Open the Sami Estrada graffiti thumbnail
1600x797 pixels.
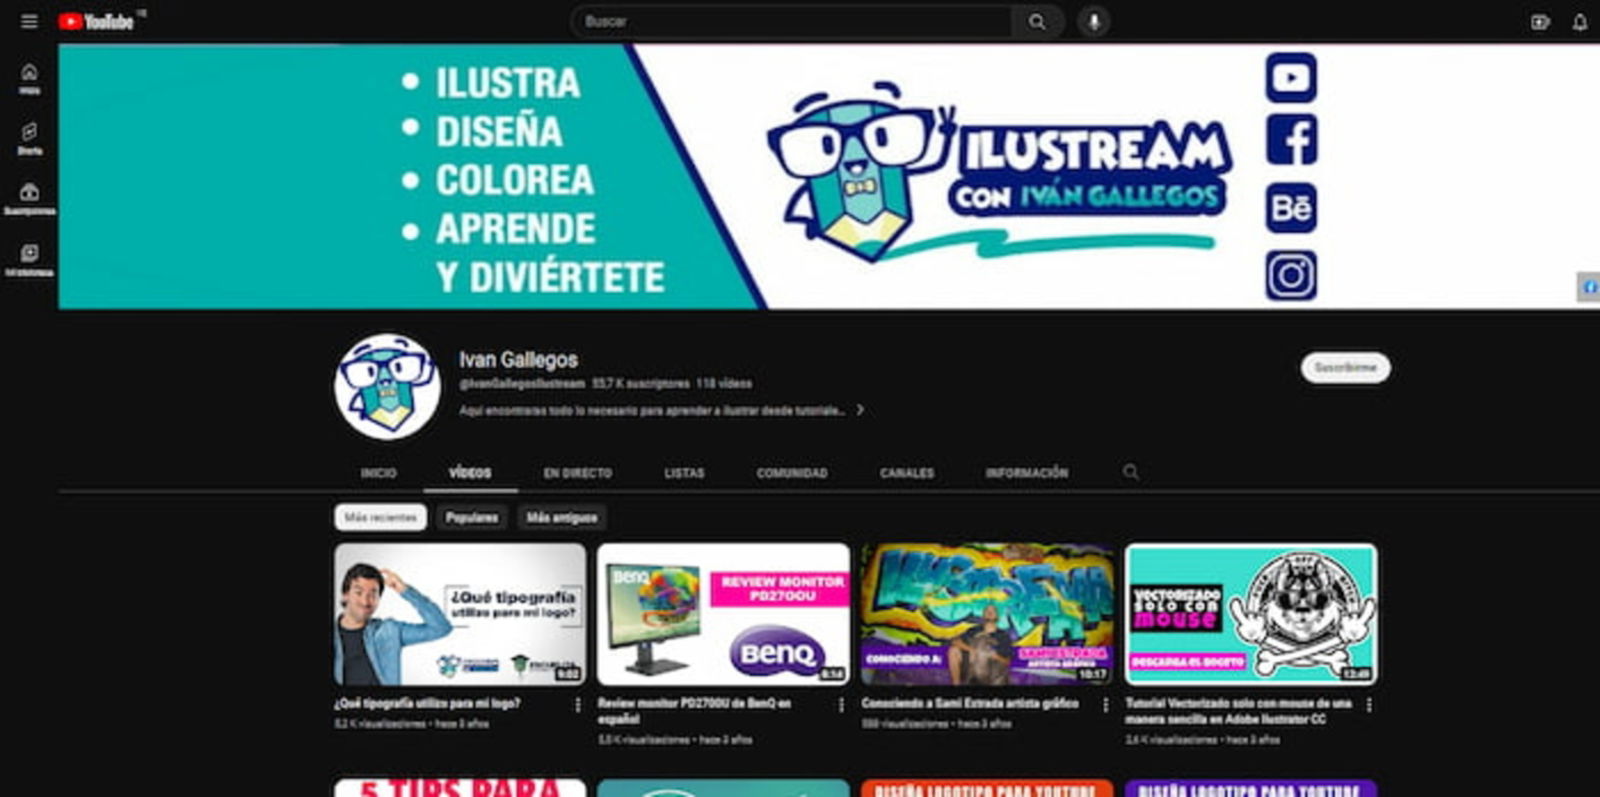pos(987,614)
